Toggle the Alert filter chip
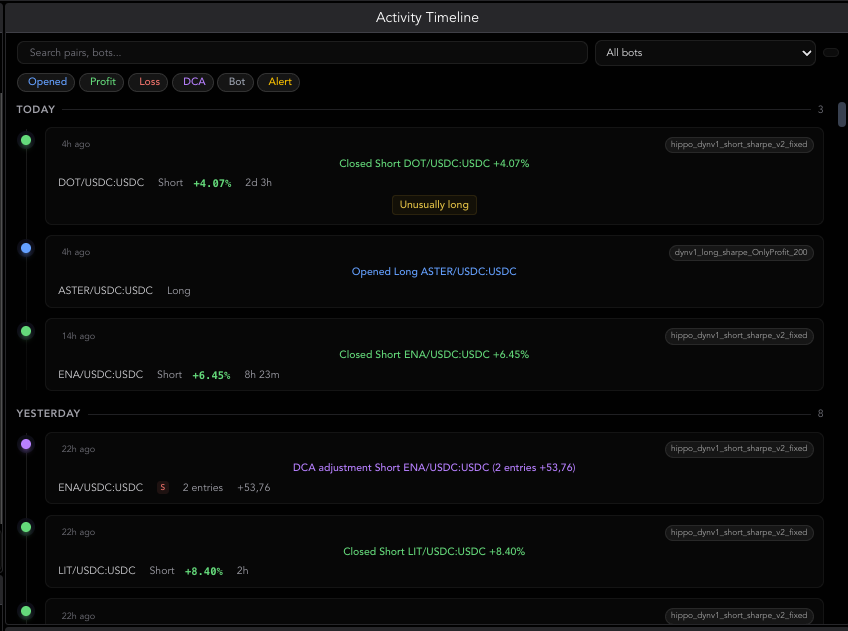The height and width of the screenshot is (631, 848). pos(279,82)
